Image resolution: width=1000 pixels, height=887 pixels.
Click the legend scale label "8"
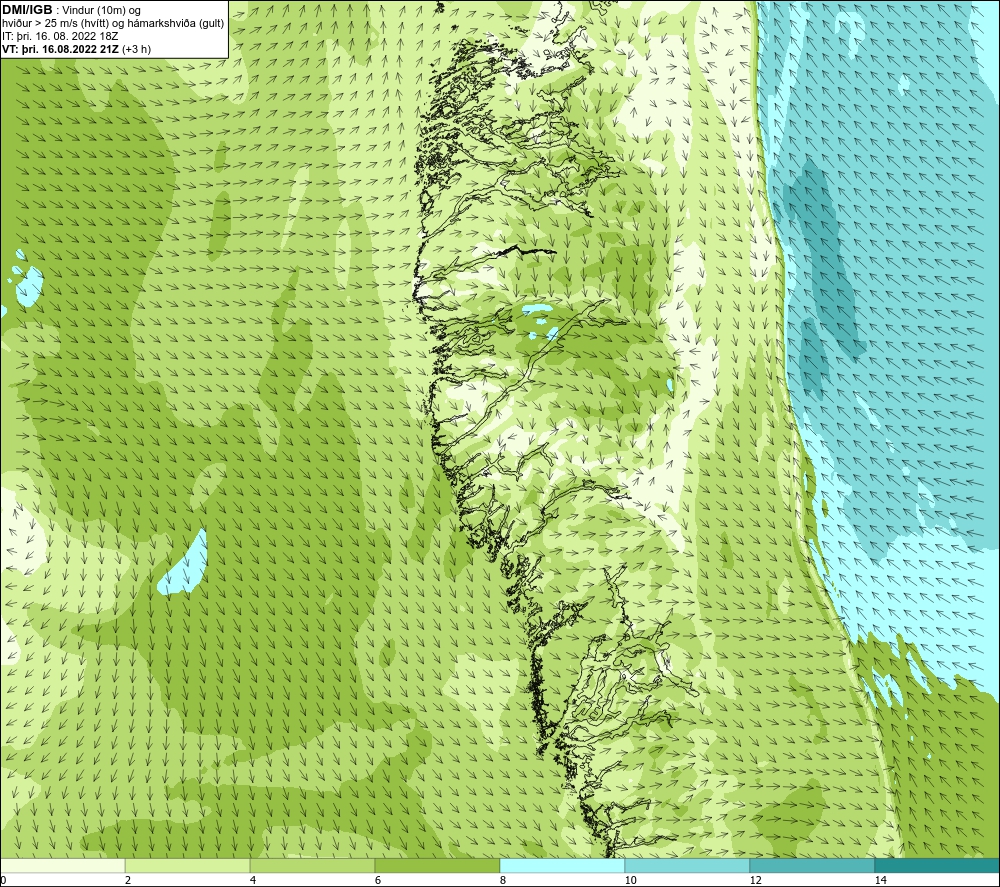(x=503, y=880)
